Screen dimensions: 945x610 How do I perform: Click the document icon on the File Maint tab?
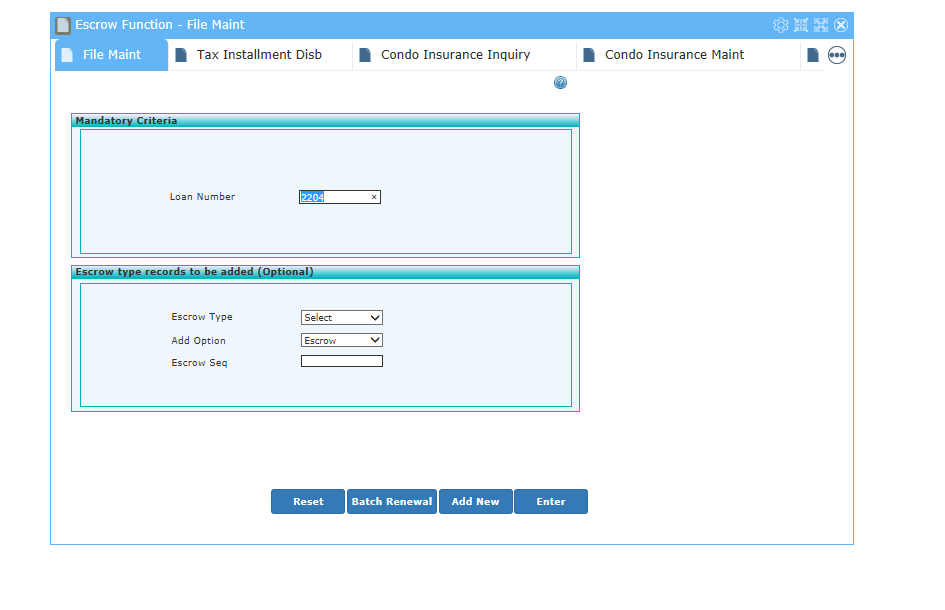[66, 55]
